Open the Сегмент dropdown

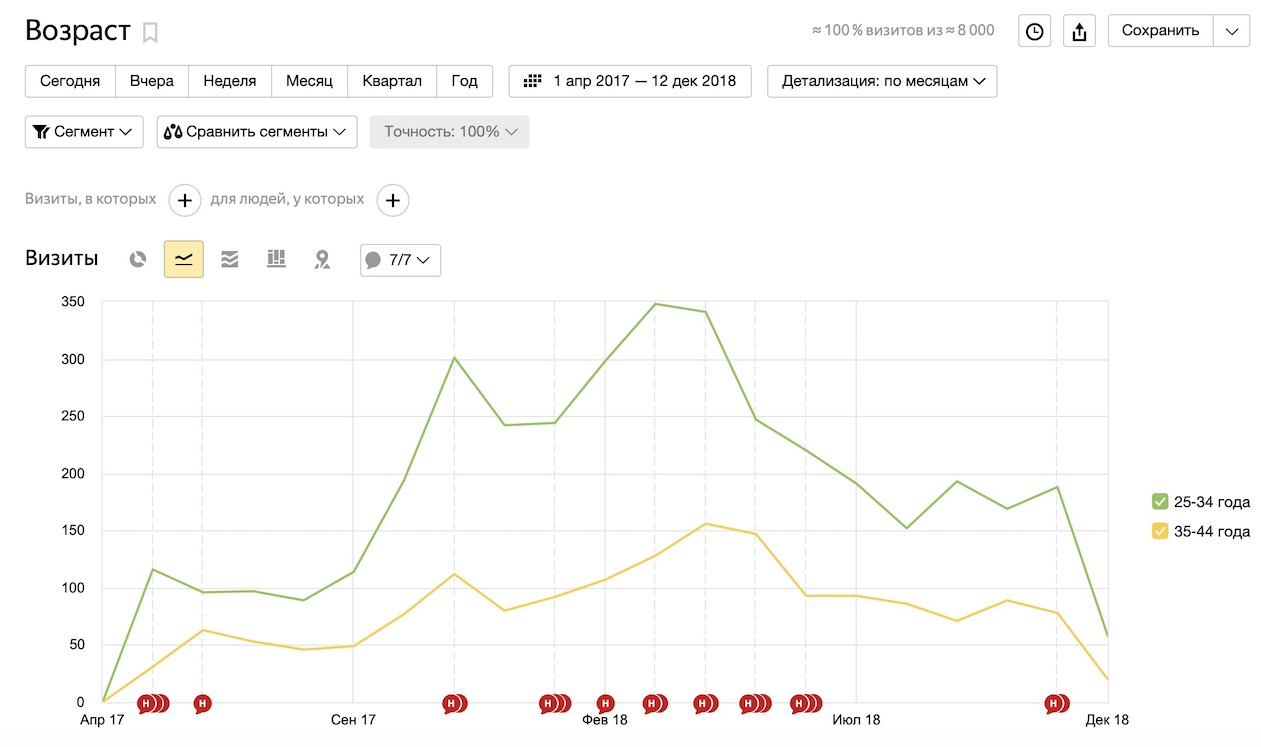[84, 132]
